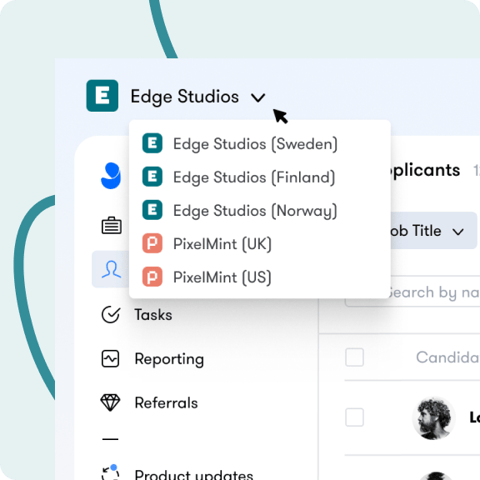This screenshot has width=480, height=480.
Task: Click the first candidate's avatar photo
Action: coord(433,418)
